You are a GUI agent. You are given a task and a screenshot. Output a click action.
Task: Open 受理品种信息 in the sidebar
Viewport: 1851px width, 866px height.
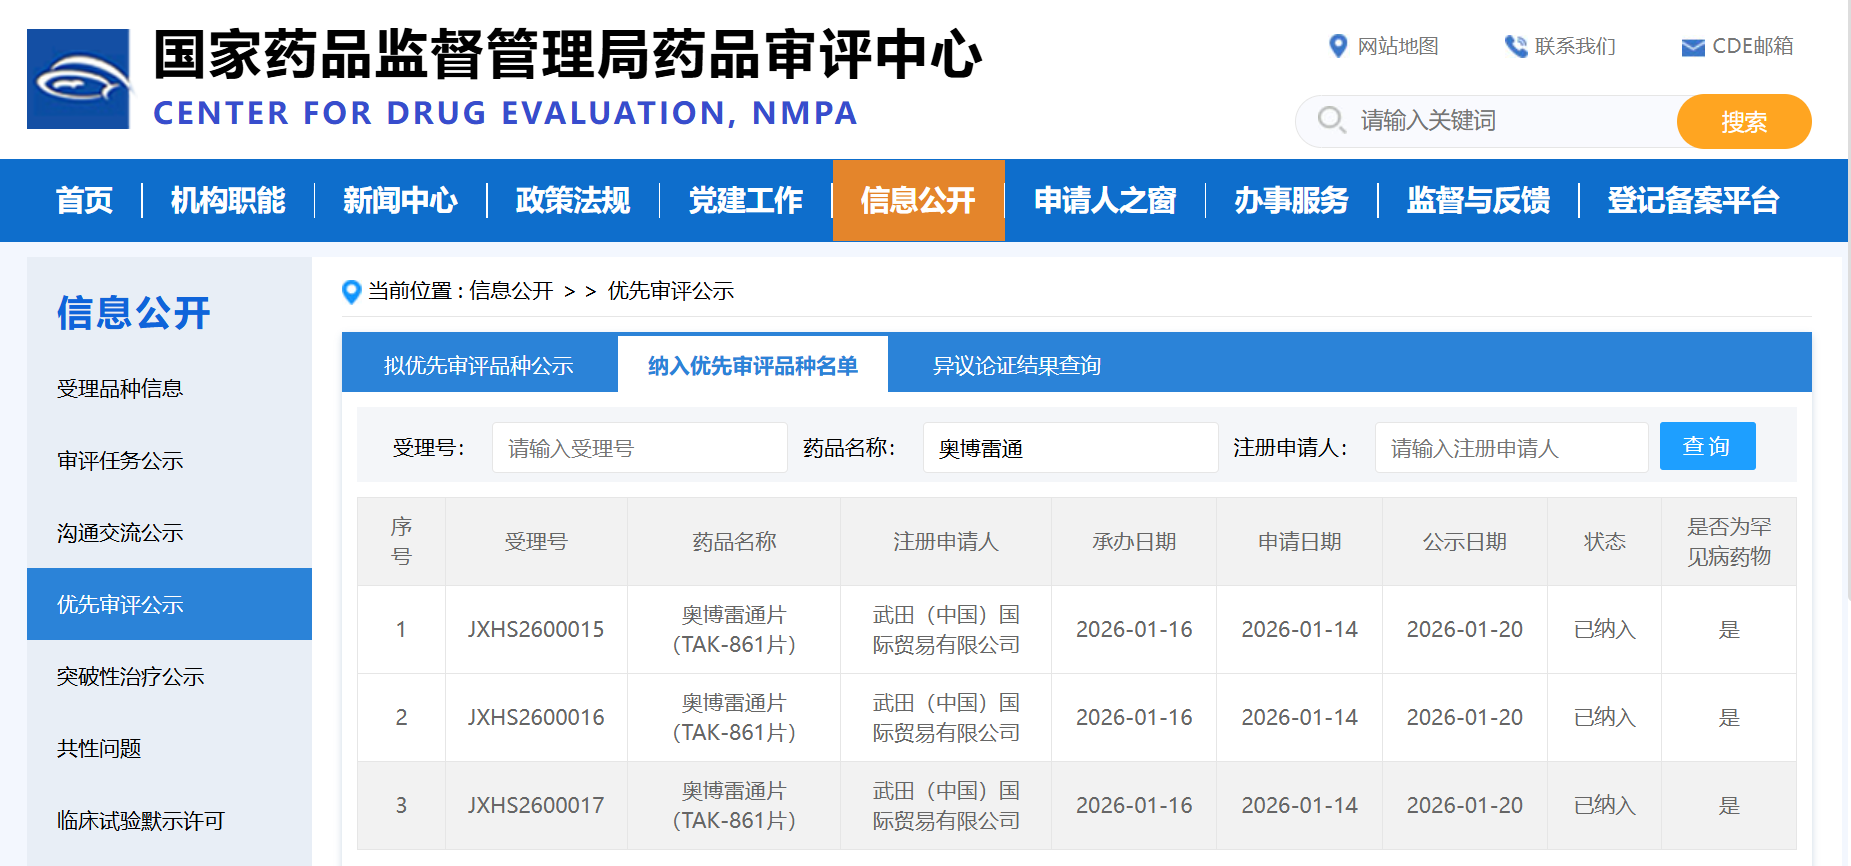(x=120, y=388)
